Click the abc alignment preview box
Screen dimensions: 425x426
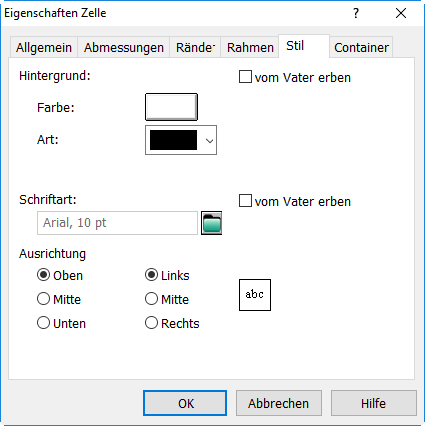pos(255,295)
